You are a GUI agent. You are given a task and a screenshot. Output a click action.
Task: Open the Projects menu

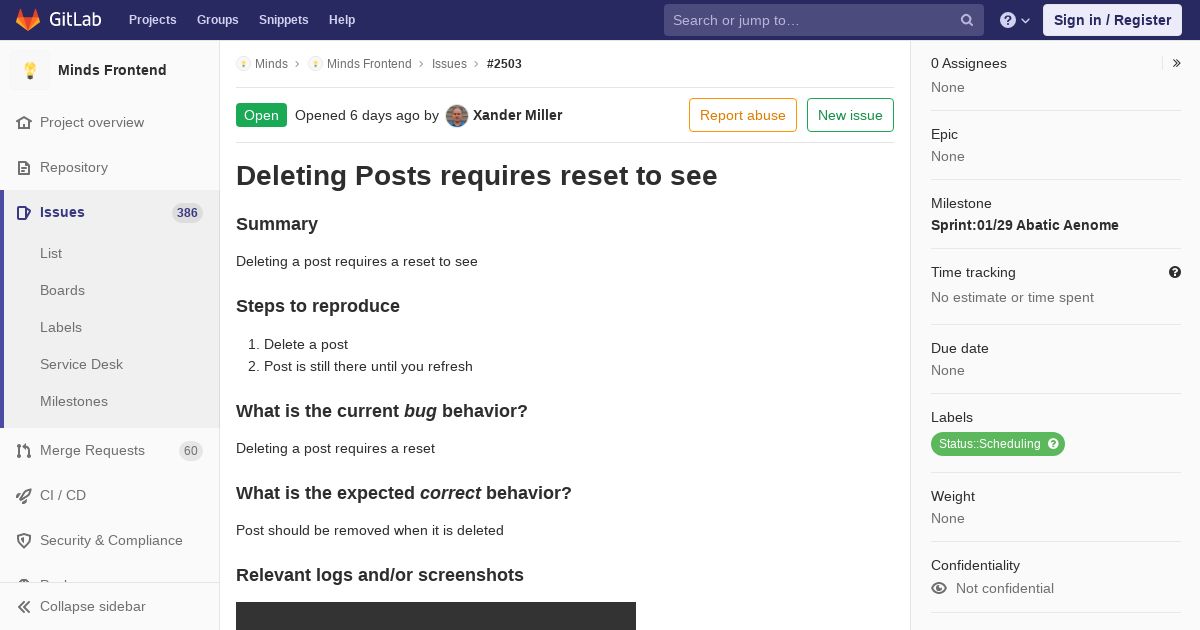[152, 20]
